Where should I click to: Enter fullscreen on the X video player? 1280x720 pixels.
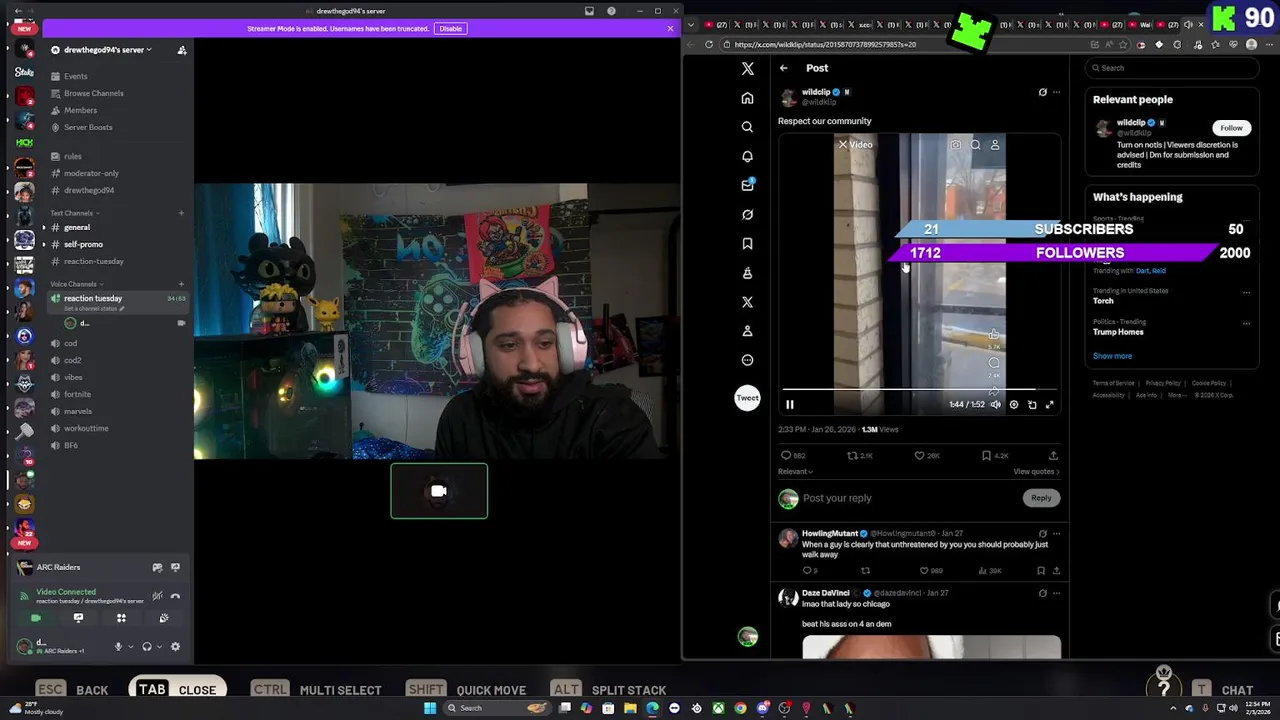[1050, 404]
